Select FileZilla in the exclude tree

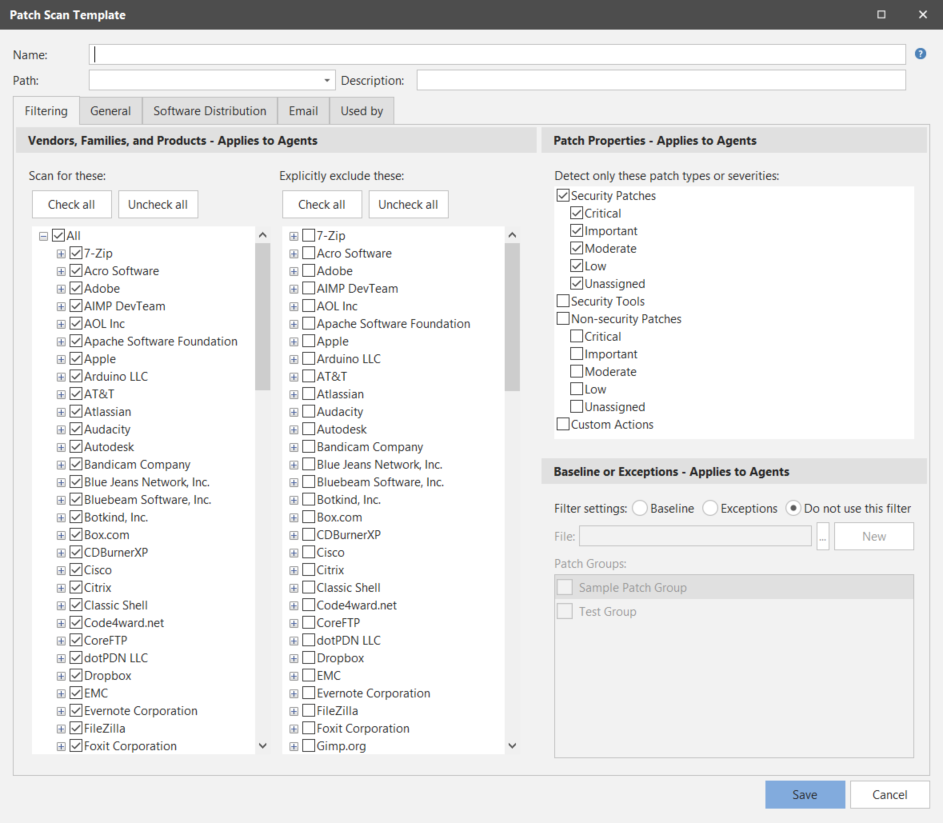pyautogui.click(x=337, y=710)
